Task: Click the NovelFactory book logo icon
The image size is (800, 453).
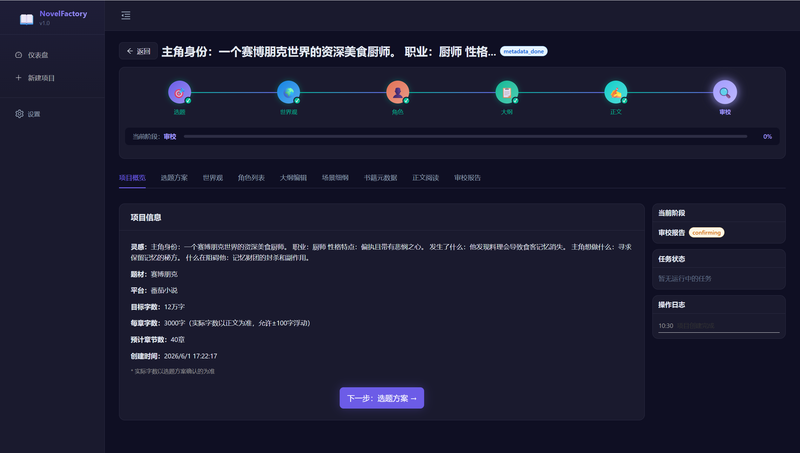Action: tap(27, 19)
